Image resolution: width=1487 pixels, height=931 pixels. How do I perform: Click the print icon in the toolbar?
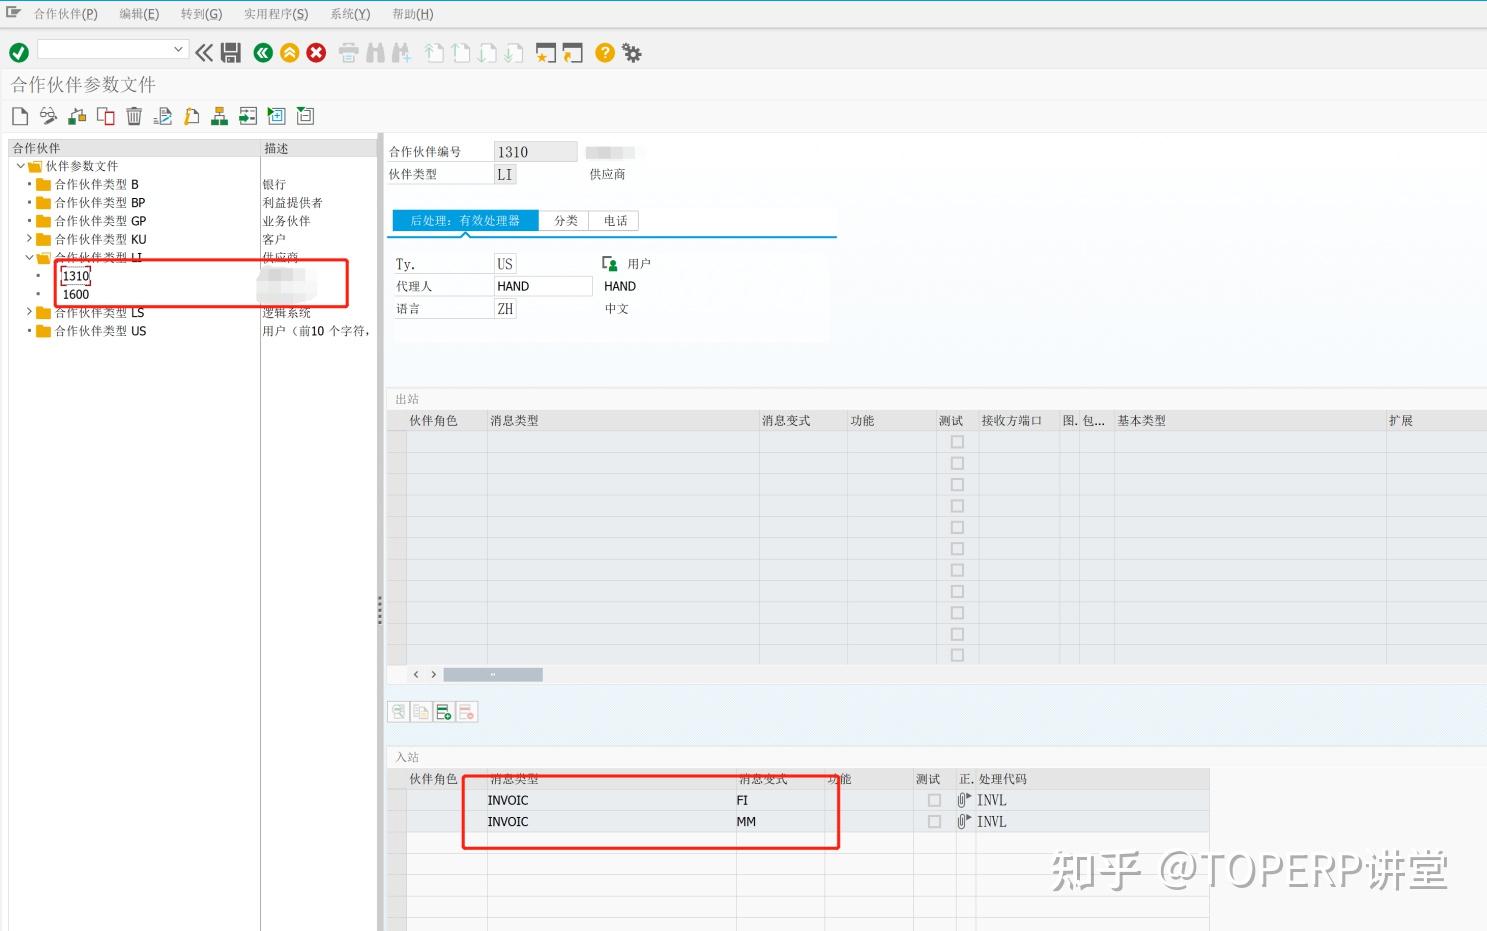348,52
